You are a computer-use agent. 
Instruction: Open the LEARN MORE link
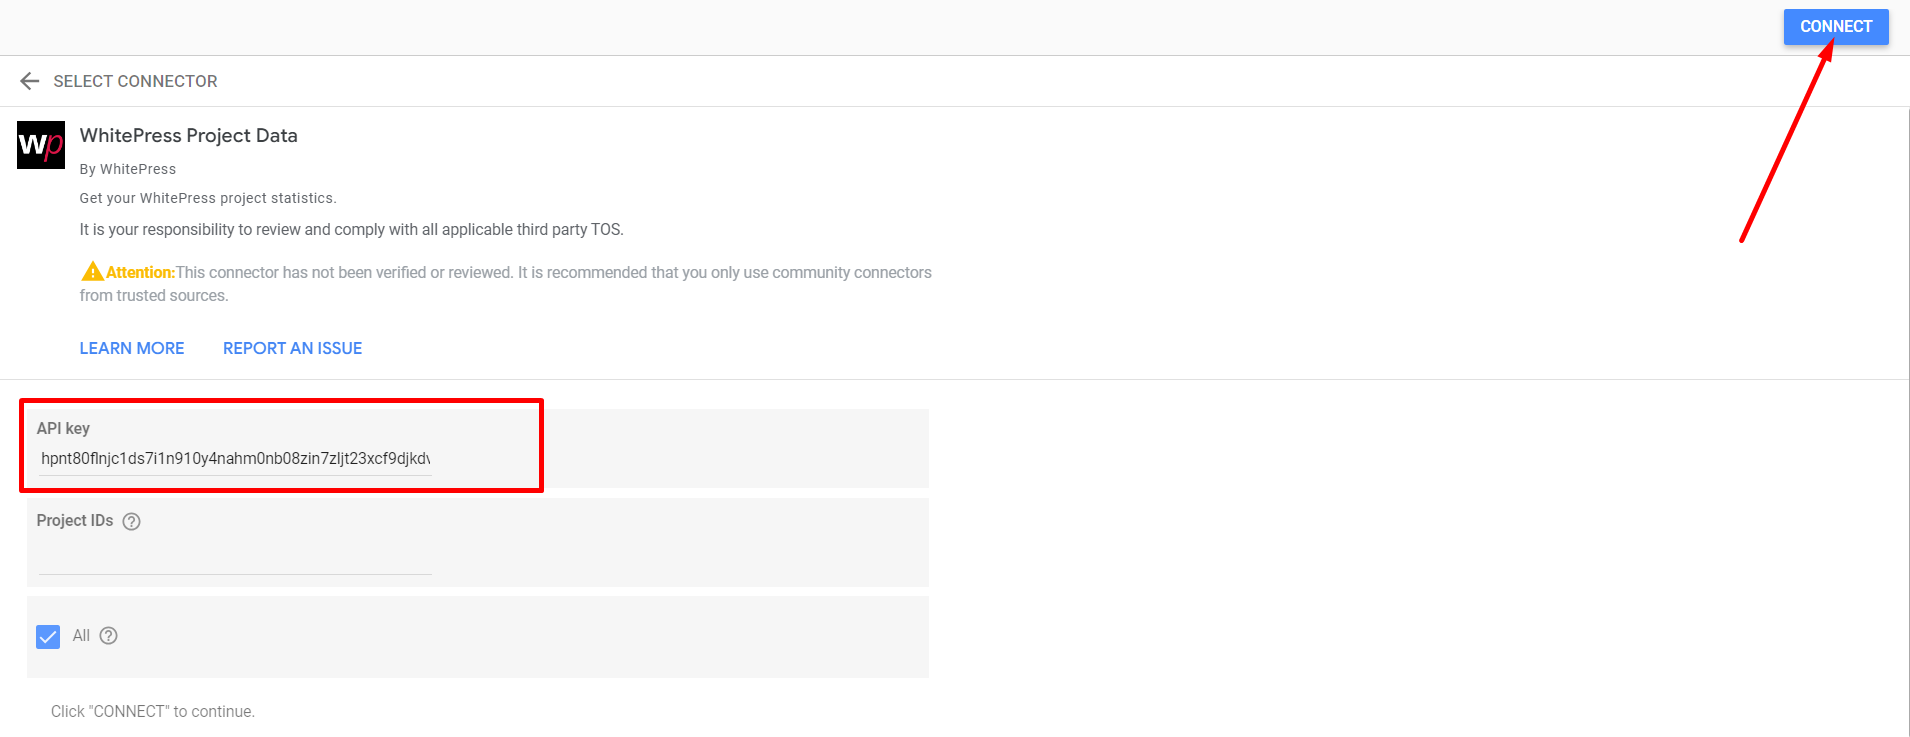tap(132, 348)
